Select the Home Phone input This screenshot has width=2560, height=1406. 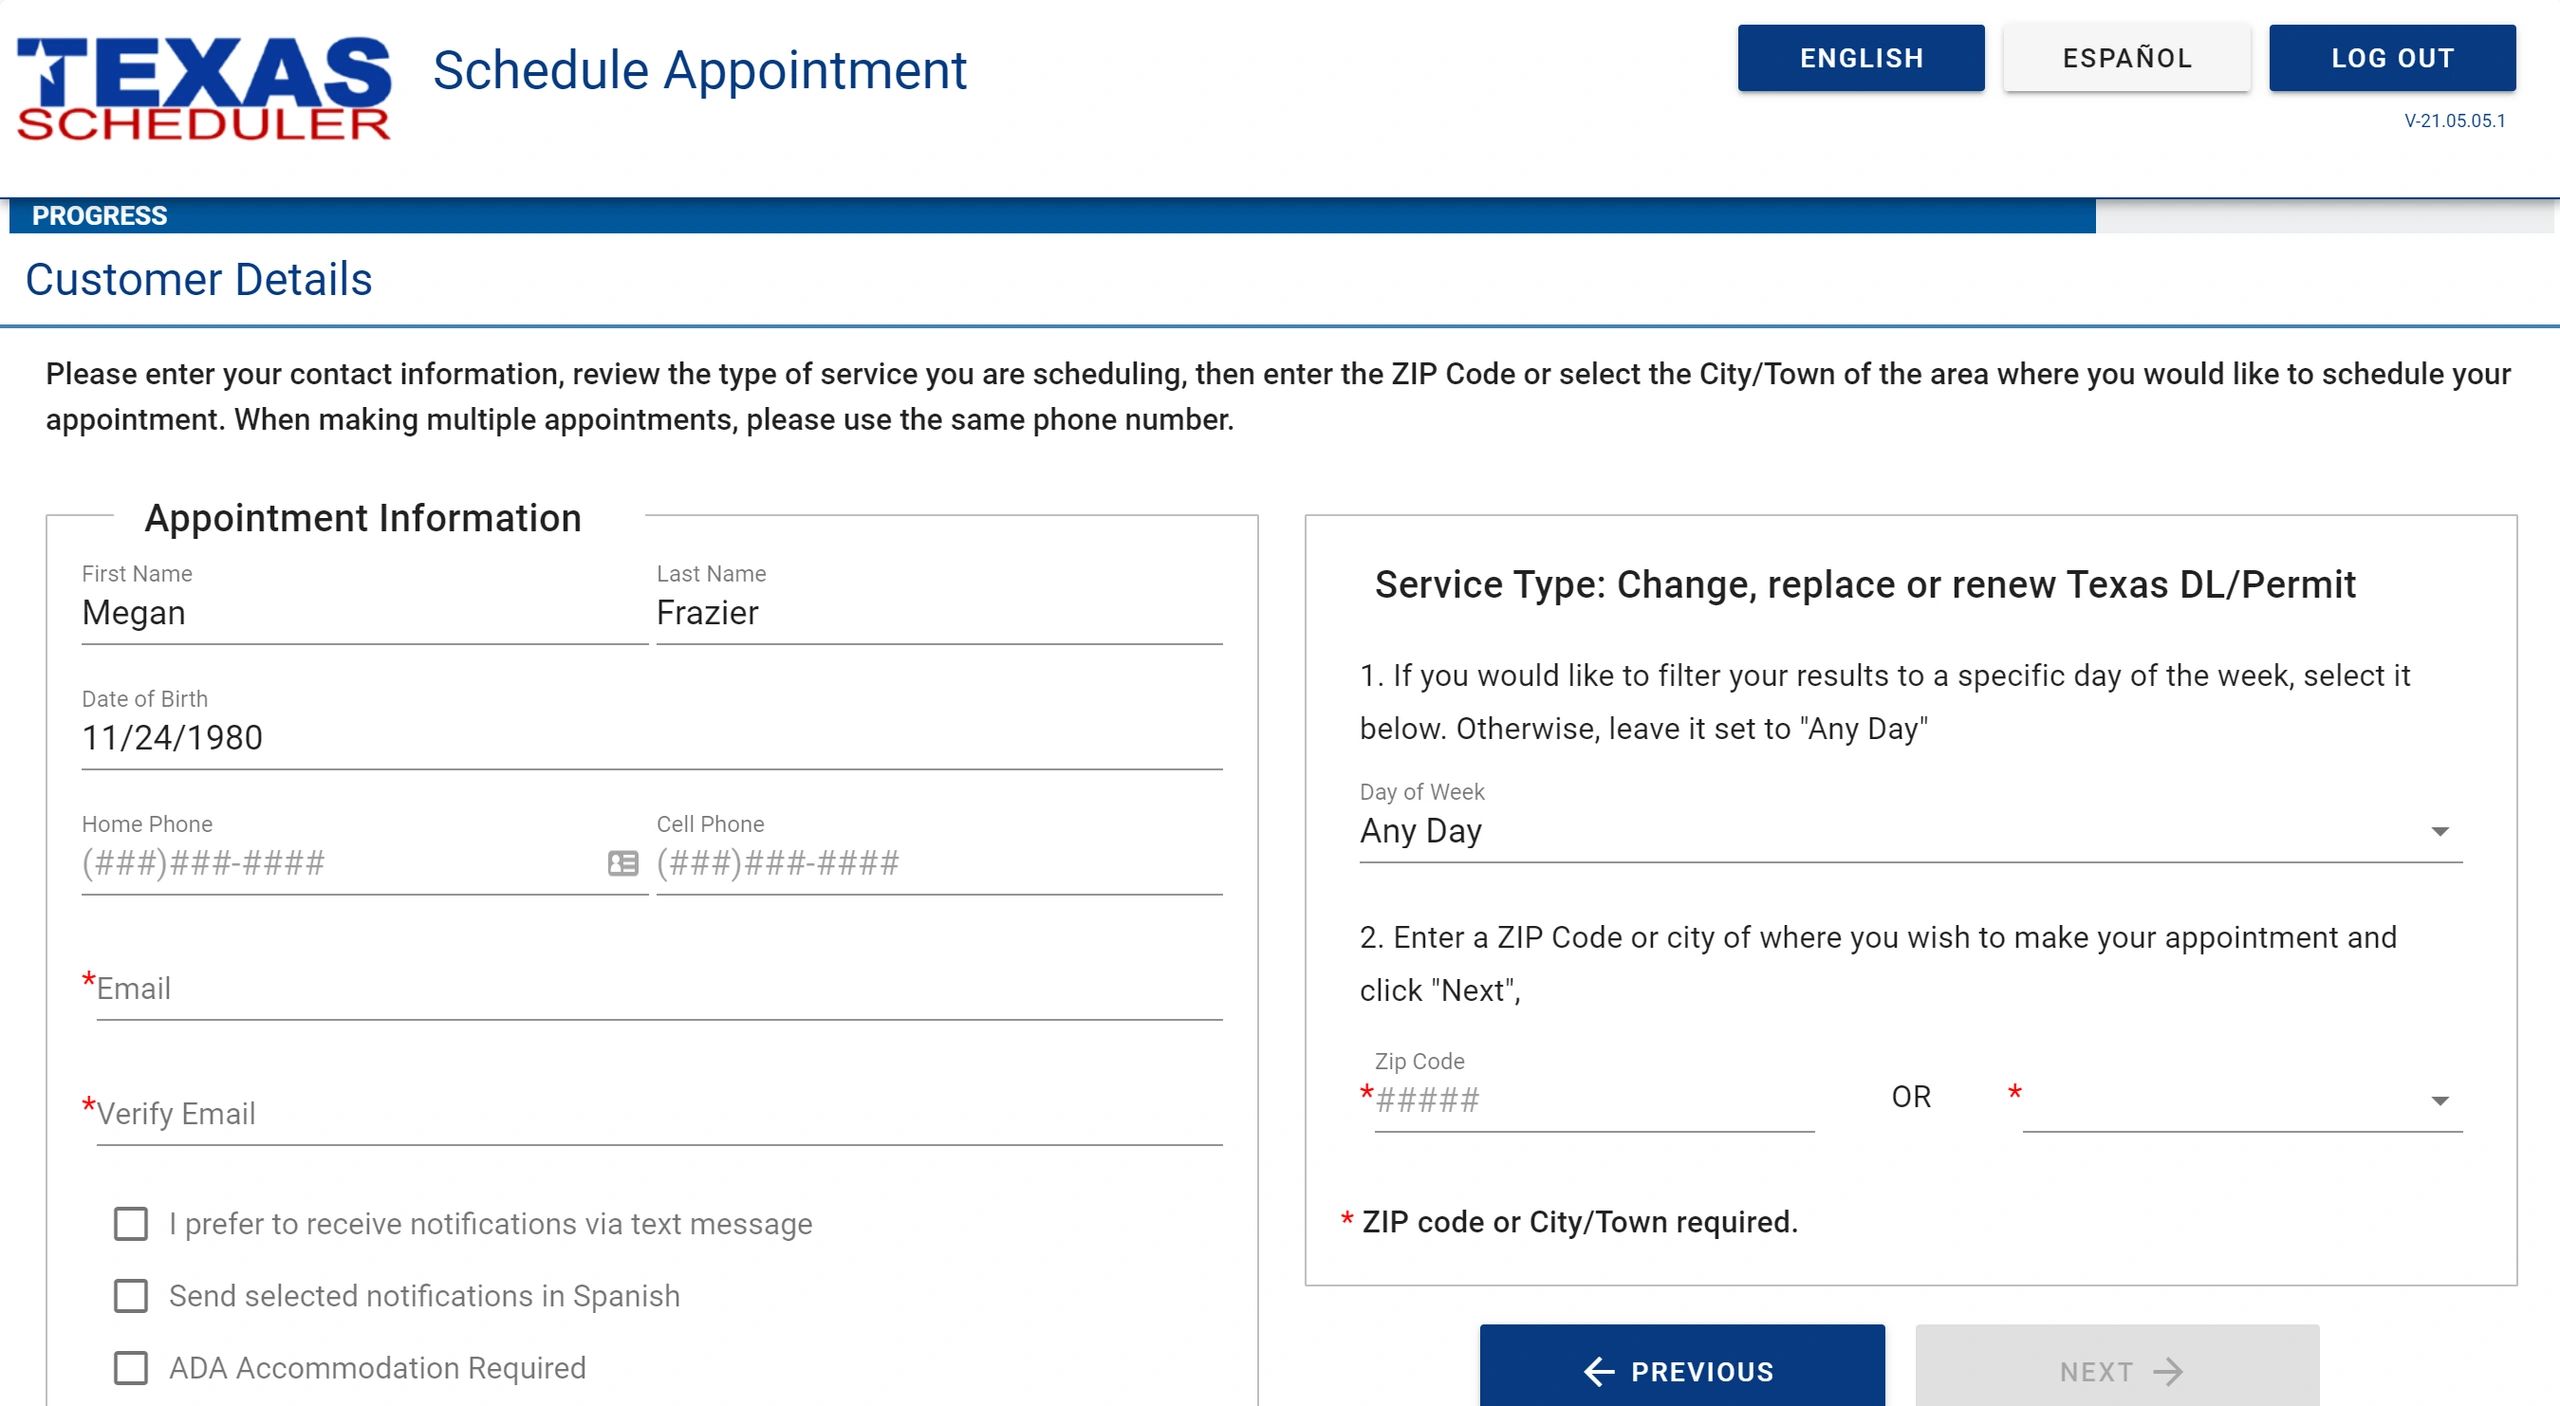340,863
